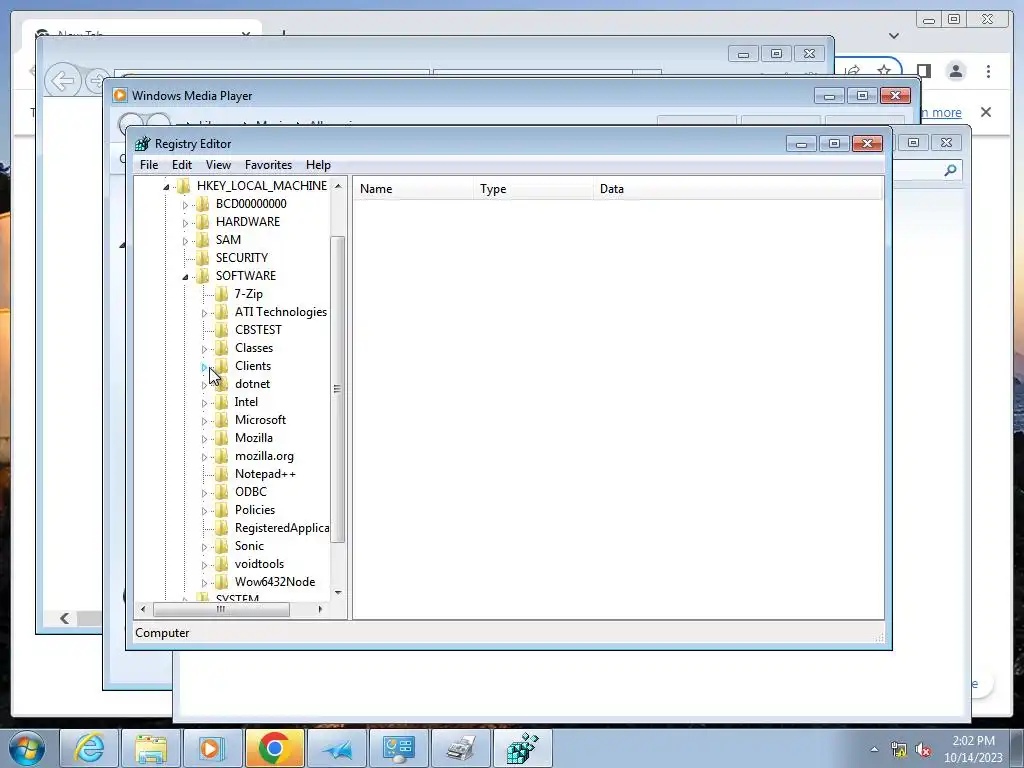Collapse the SOFTWARE key
Viewport: 1024px width, 768px height.
(185, 277)
